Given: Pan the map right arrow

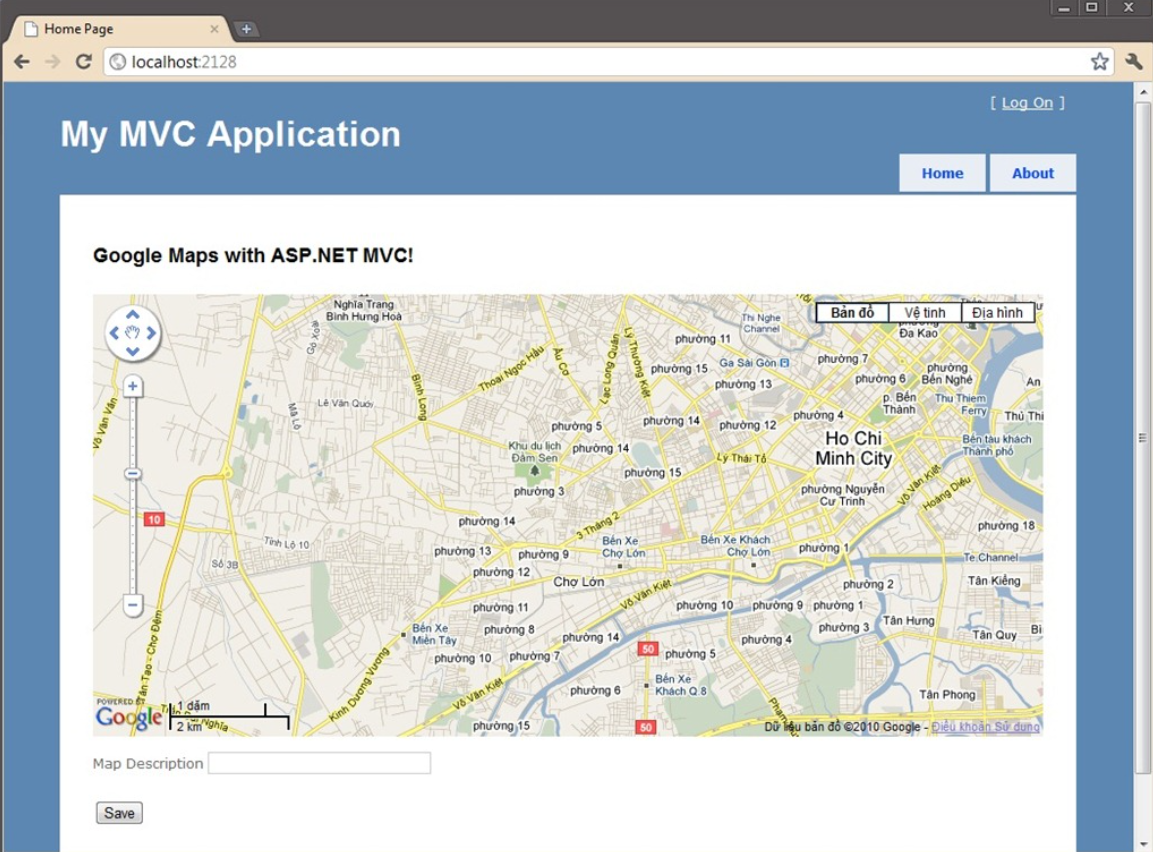Looking at the screenshot, I should coord(151,333).
